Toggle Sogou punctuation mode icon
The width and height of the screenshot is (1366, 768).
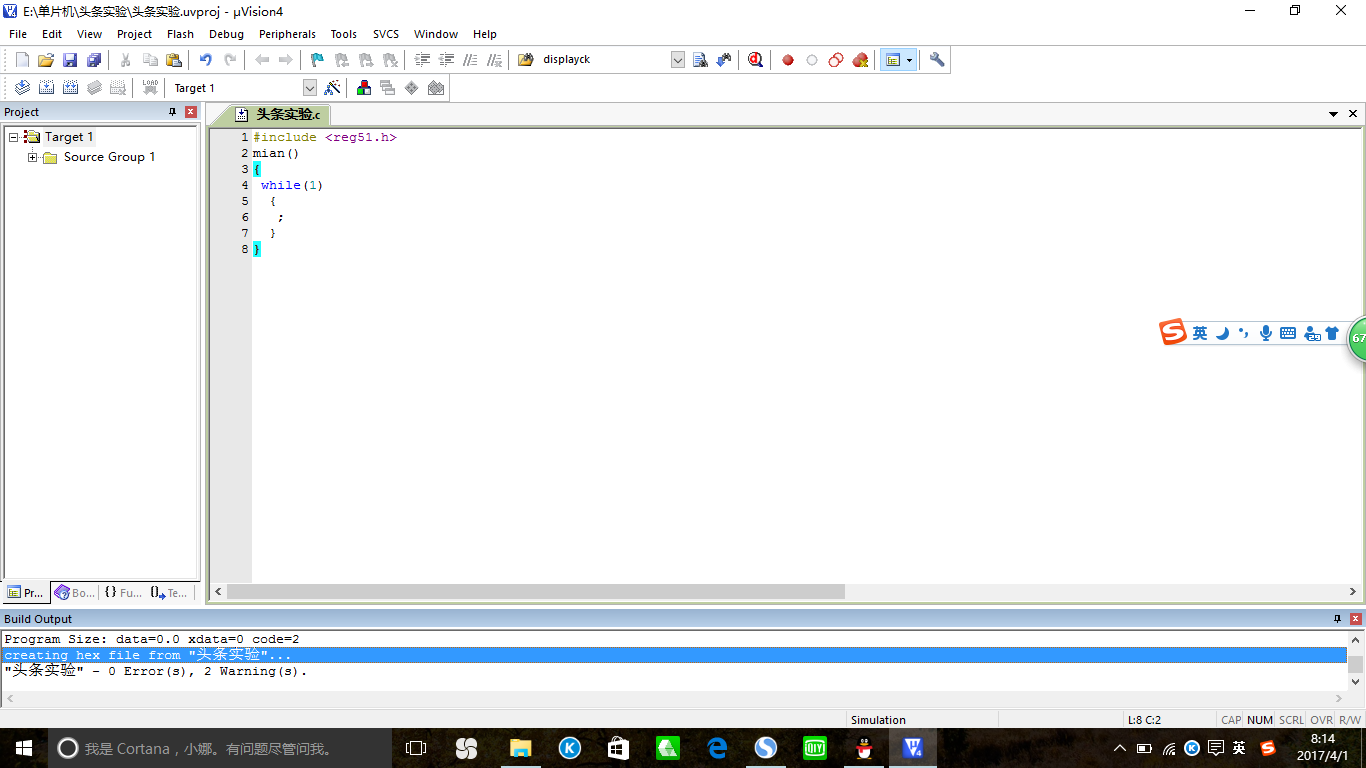(1244, 333)
